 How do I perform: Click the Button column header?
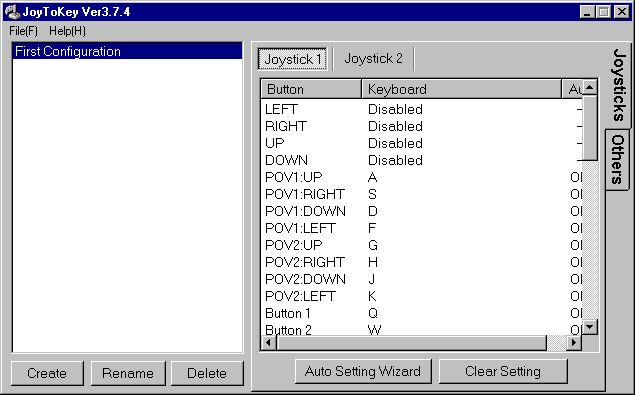pos(311,89)
